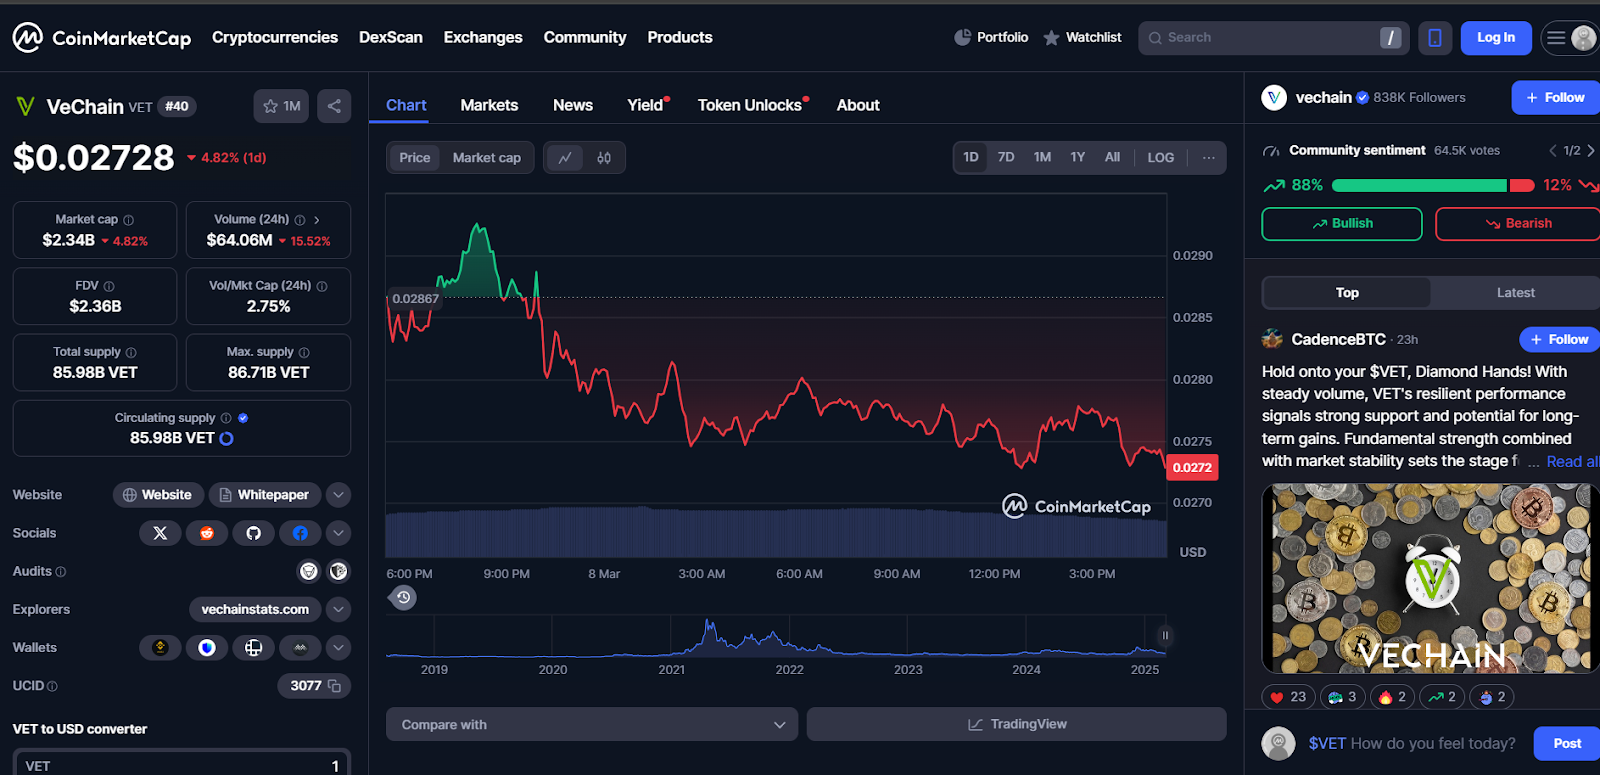Open second audit report icon

pyautogui.click(x=339, y=571)
